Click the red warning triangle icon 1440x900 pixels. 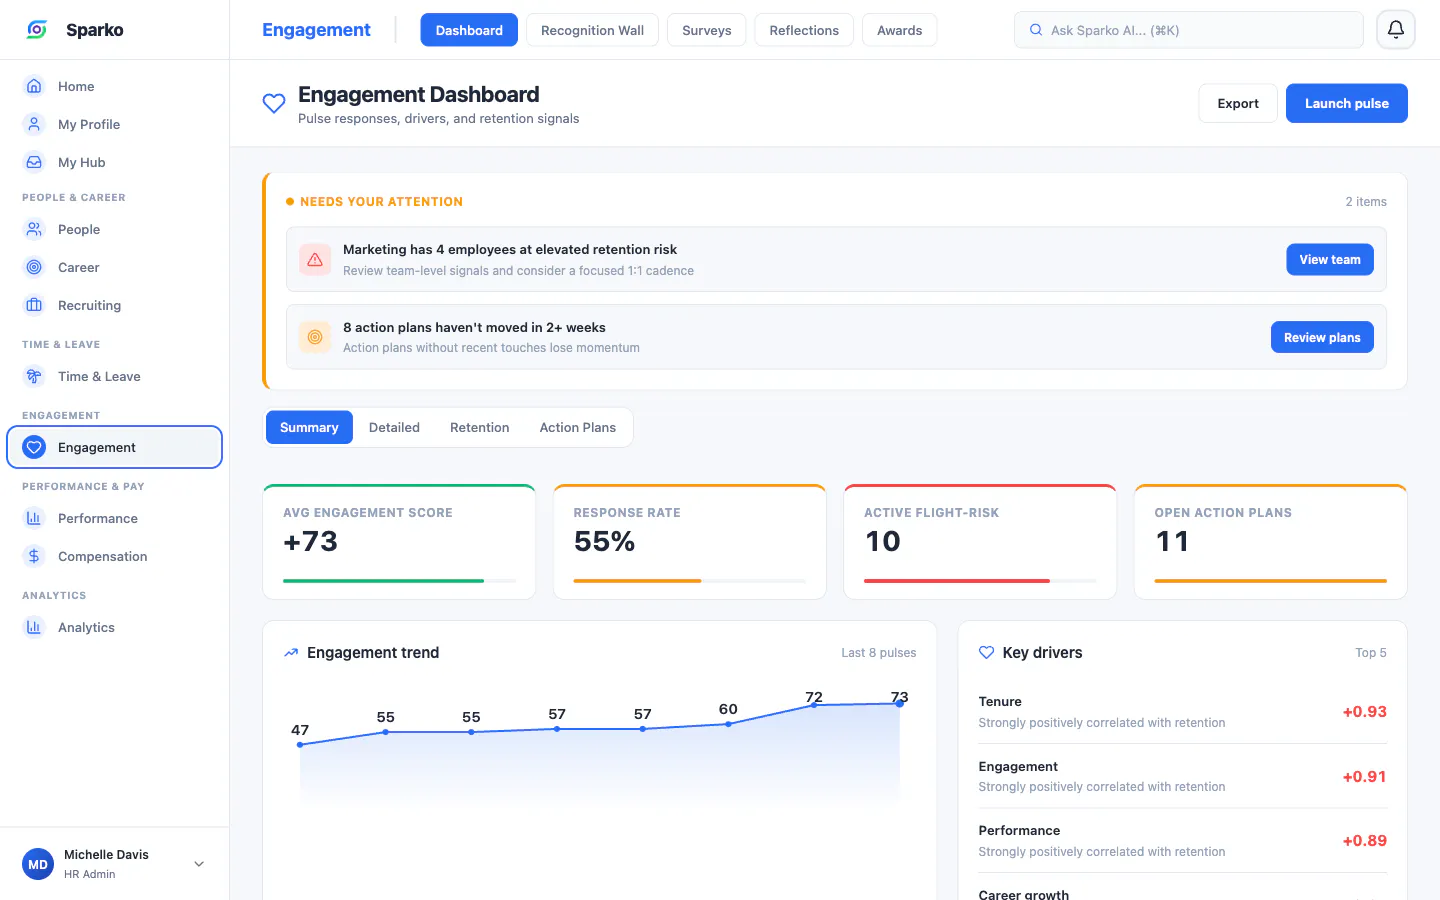(315, 259)
